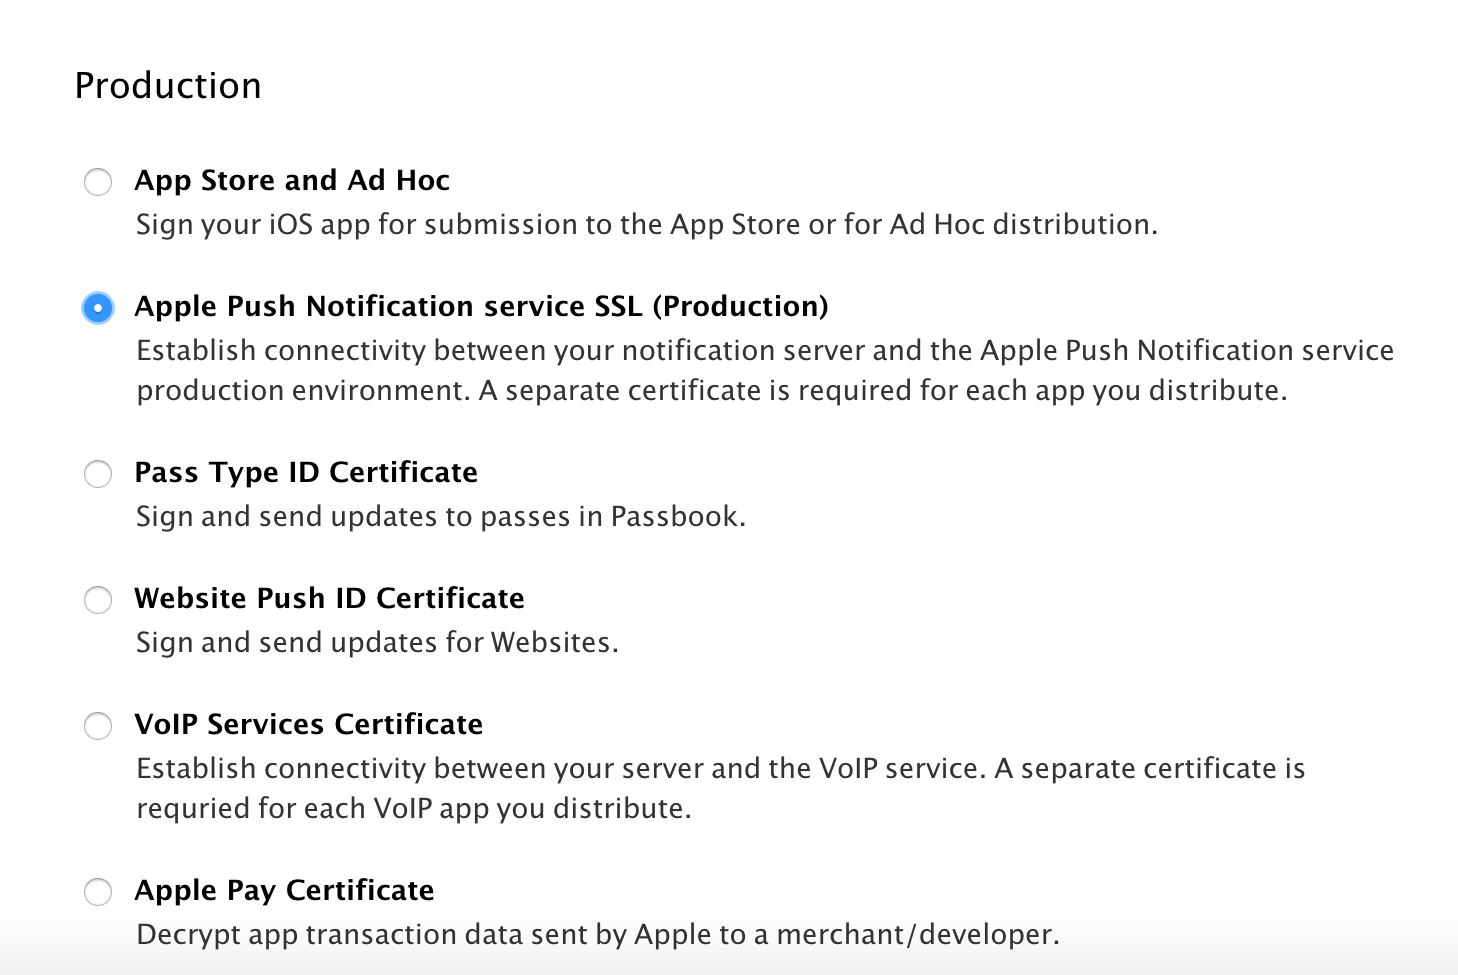Screen dimensions: 1458x975
Task: Click the 'App Store and Ad Hoc' label
Action: coord(292,181)
